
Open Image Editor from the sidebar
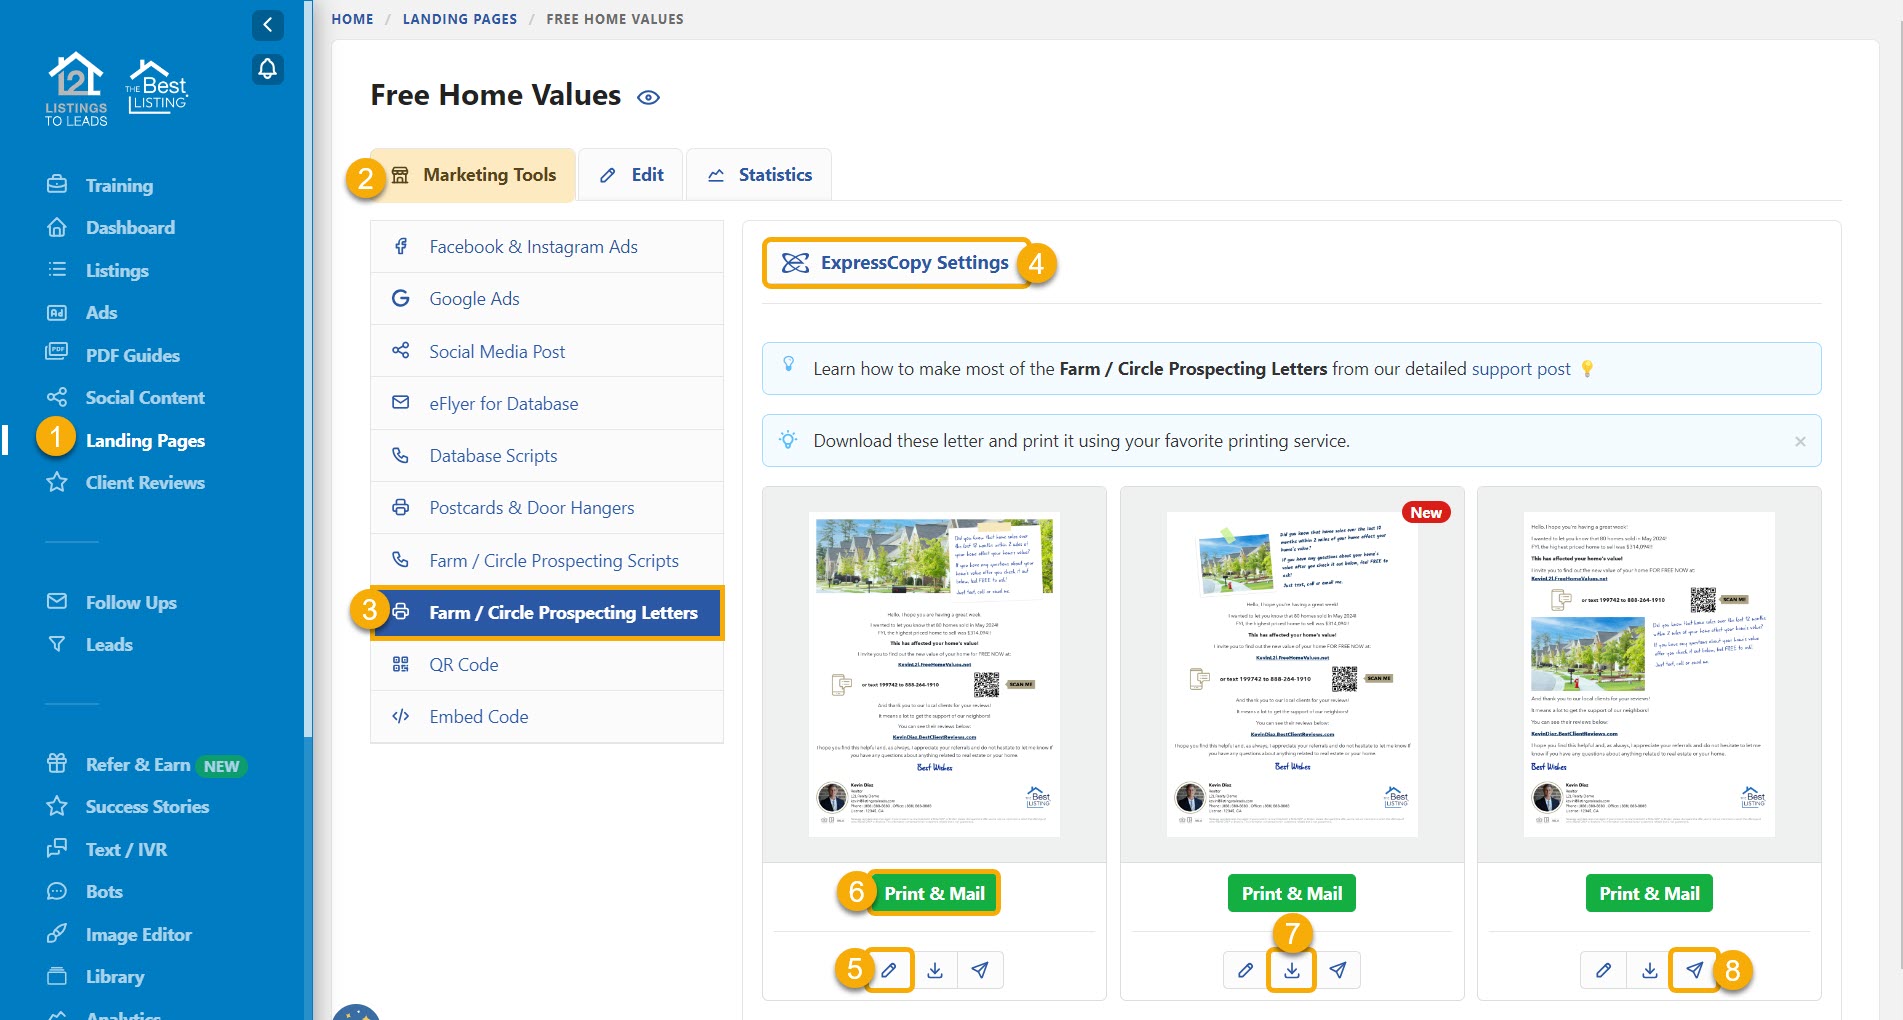point(138,935)
